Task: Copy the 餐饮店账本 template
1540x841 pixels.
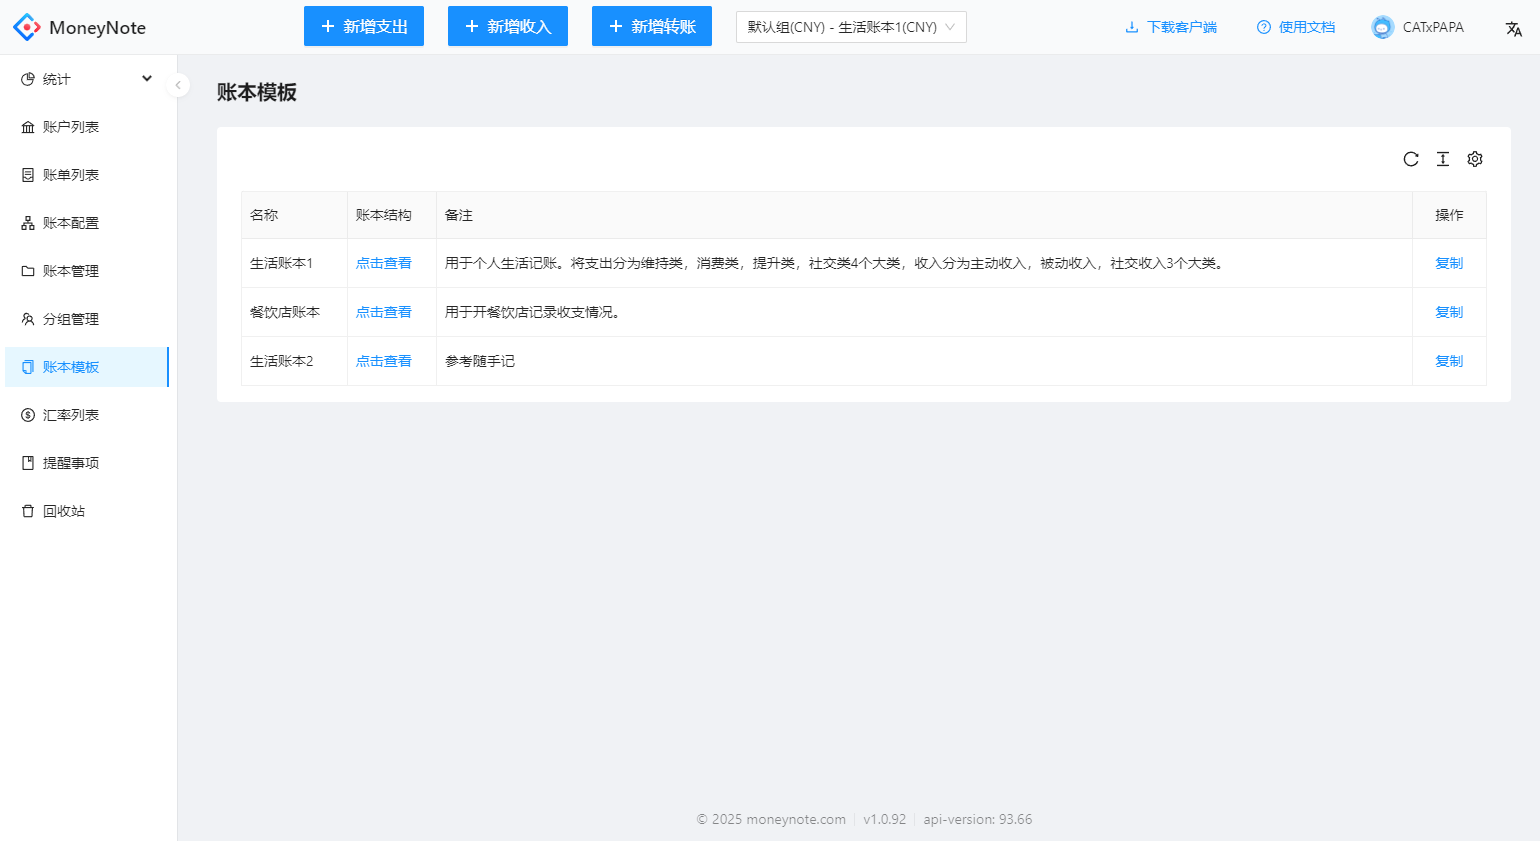Action: 1449,312
